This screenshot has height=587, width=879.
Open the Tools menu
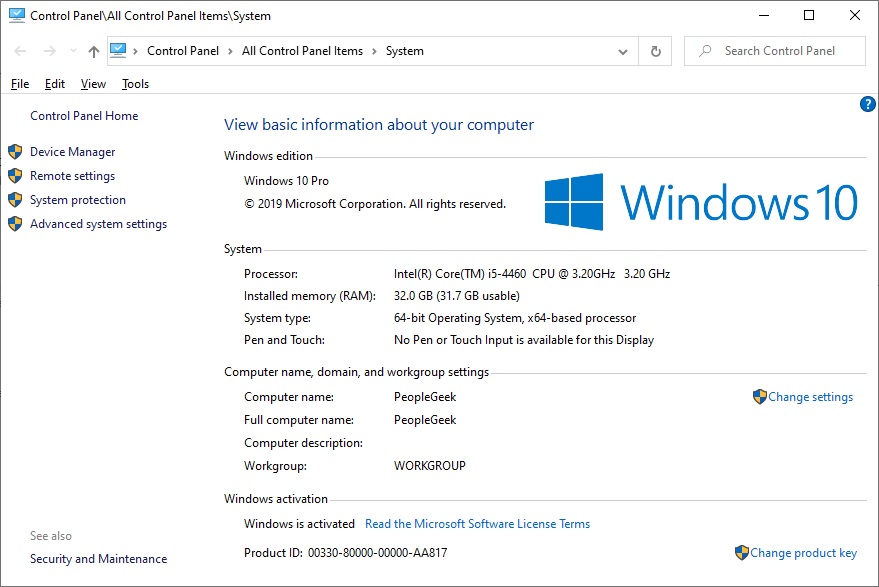135,84
